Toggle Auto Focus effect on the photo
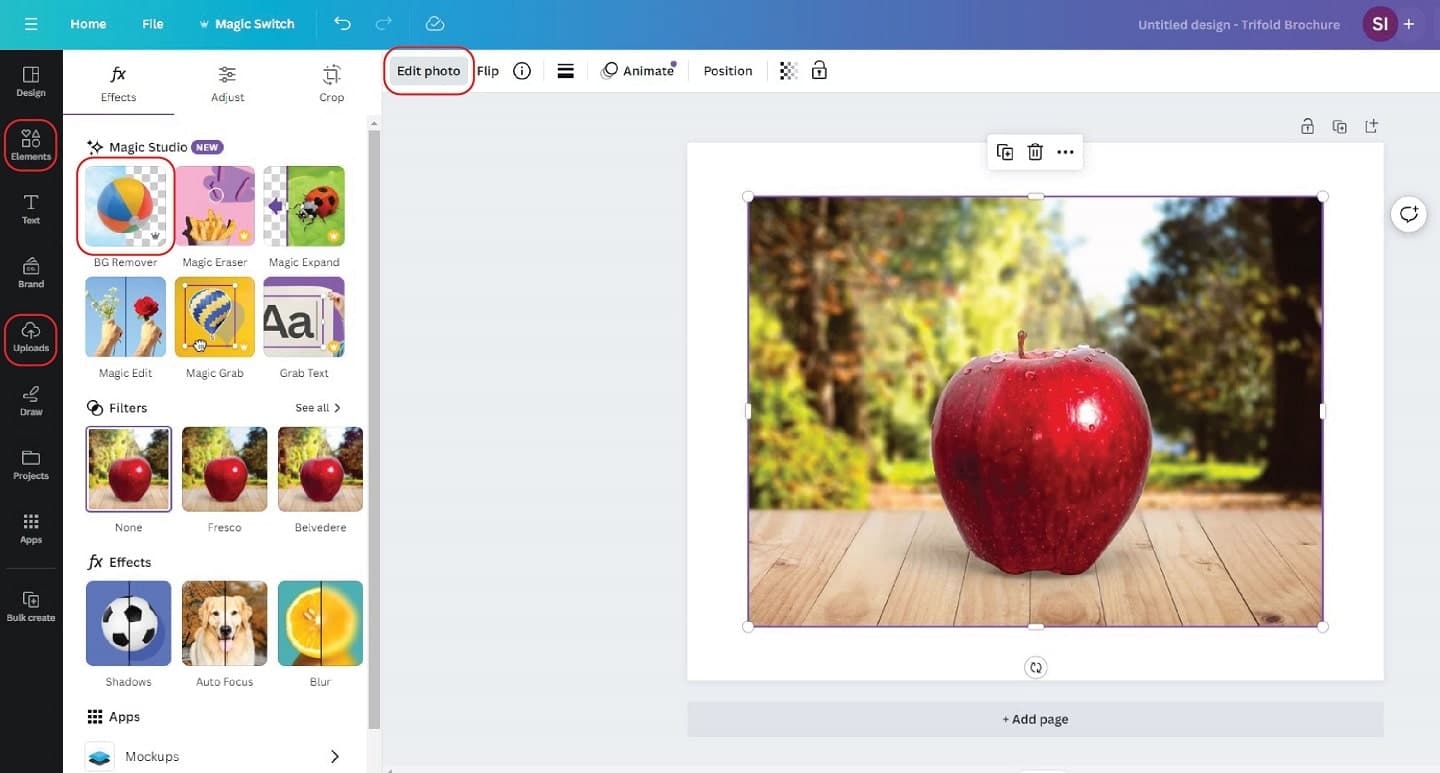This screenshot has width=1440, height=773. (224, 622)
